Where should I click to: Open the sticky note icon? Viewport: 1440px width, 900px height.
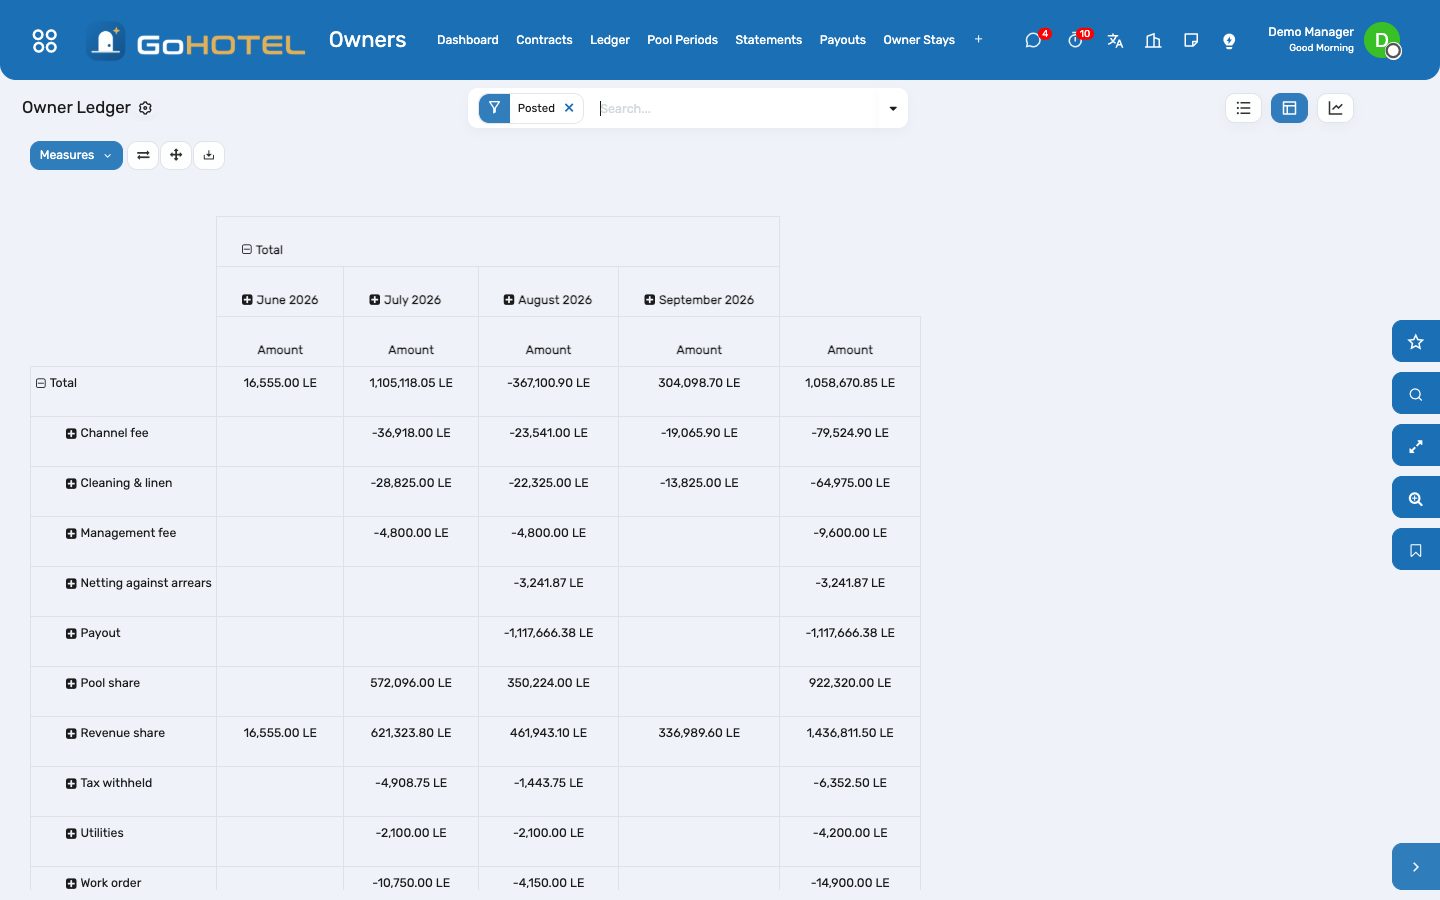point(1191,41)
